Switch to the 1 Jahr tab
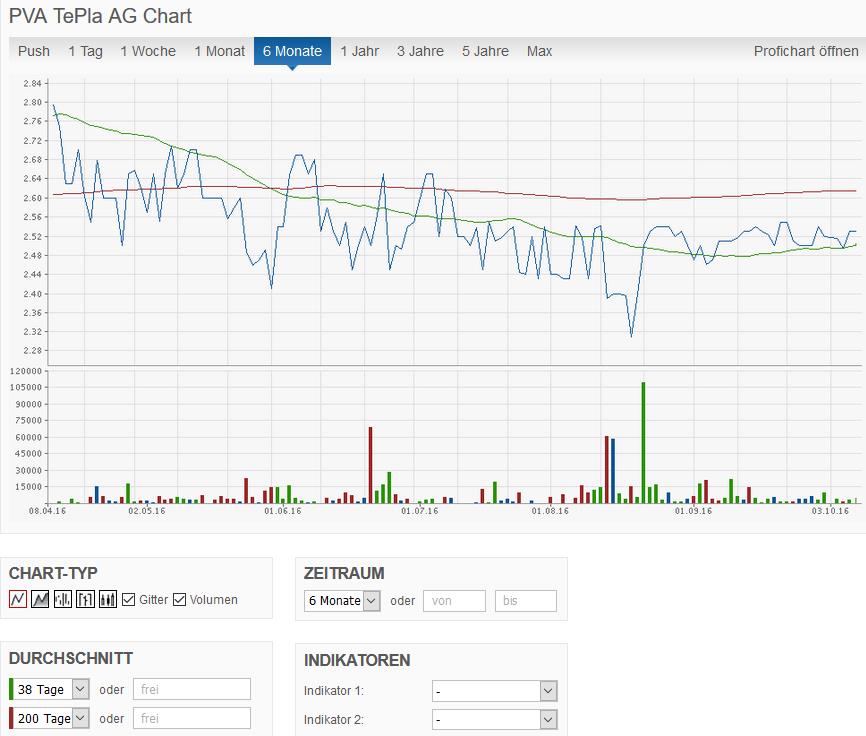866x736 pixels. point(360,51)
